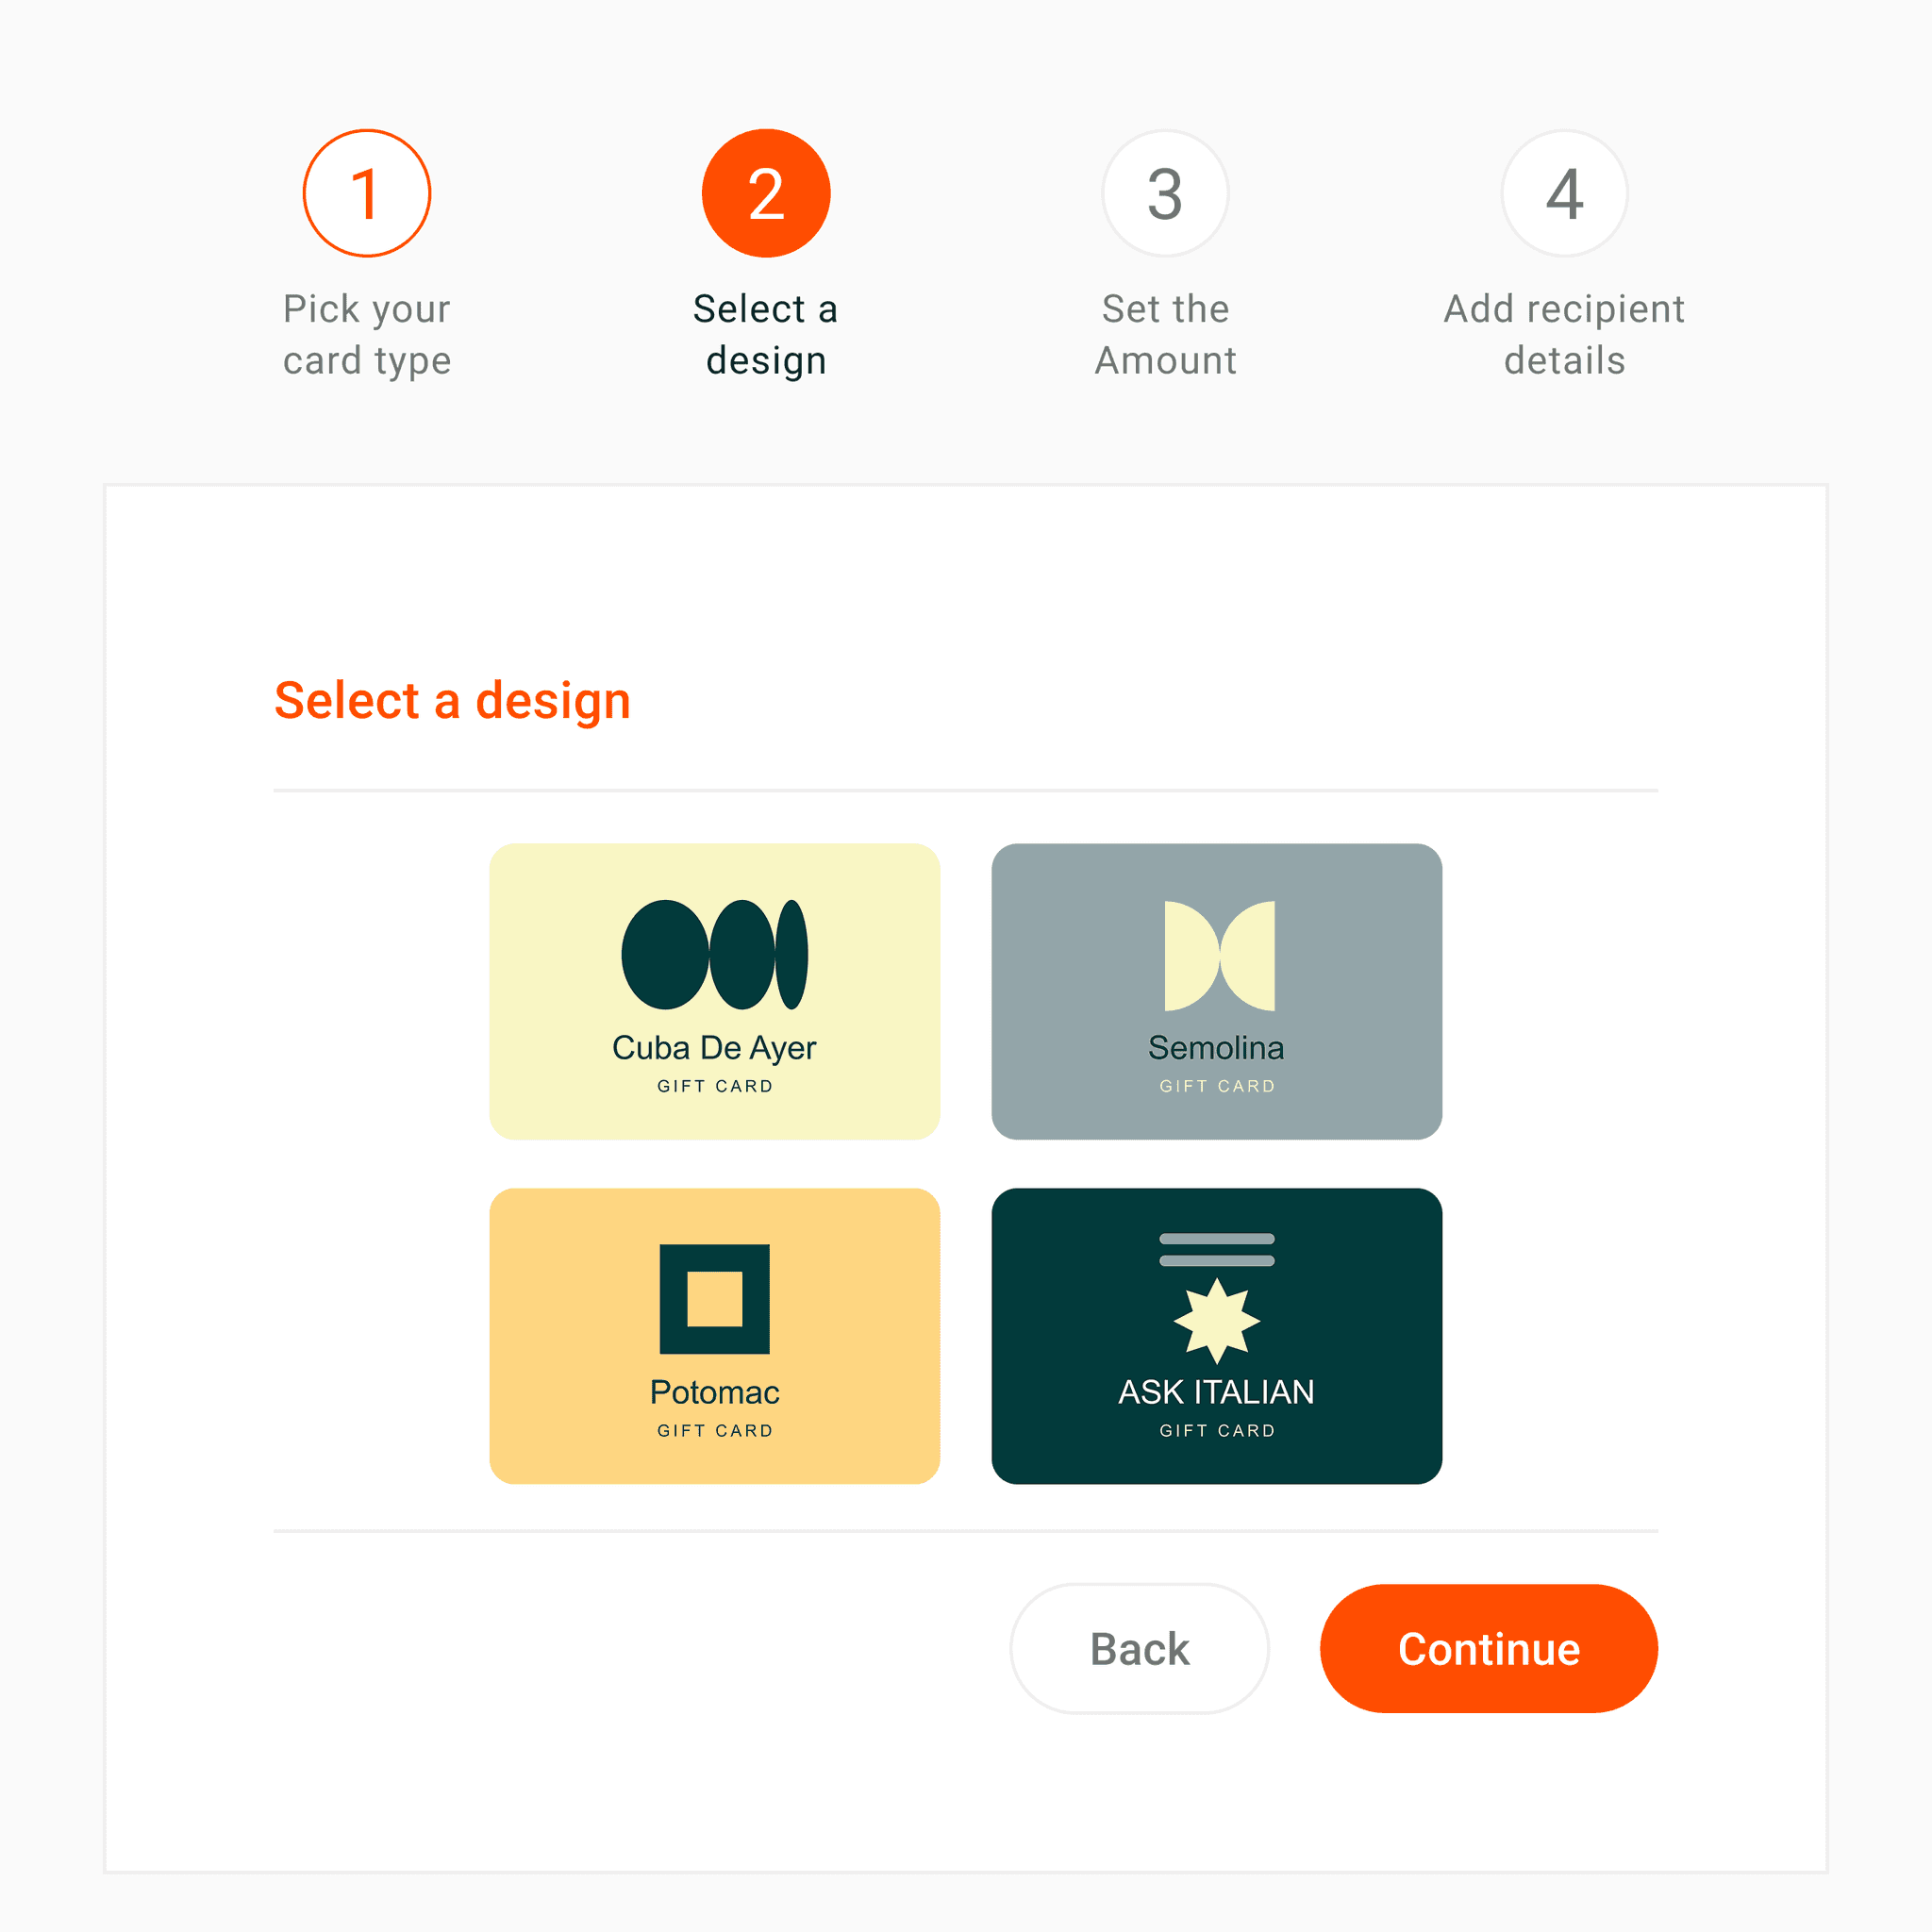Select the ASK ITALIAN gift card design
Viewport: 1932px width, 1932px height.
pos(1217,1336)
